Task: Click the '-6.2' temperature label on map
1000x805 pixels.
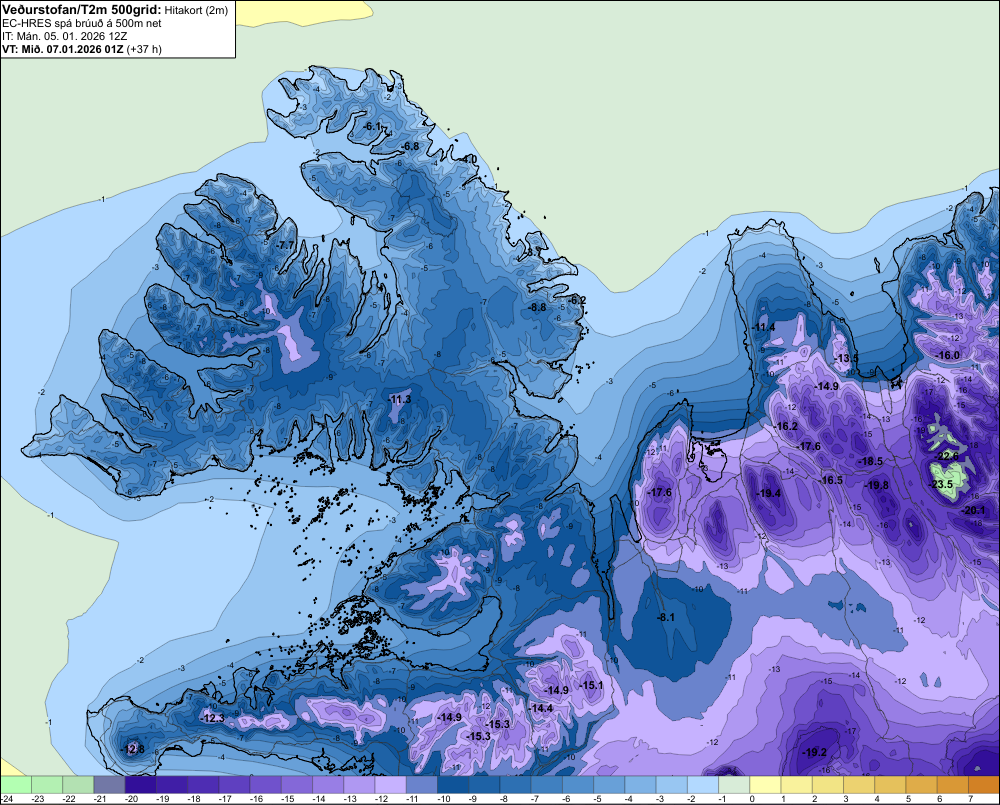Action: coord(577,300)
